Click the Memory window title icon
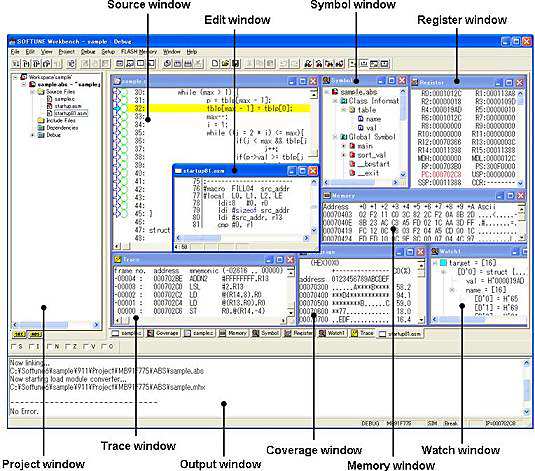Screen dimensions: 535x471 coord(327,196)
